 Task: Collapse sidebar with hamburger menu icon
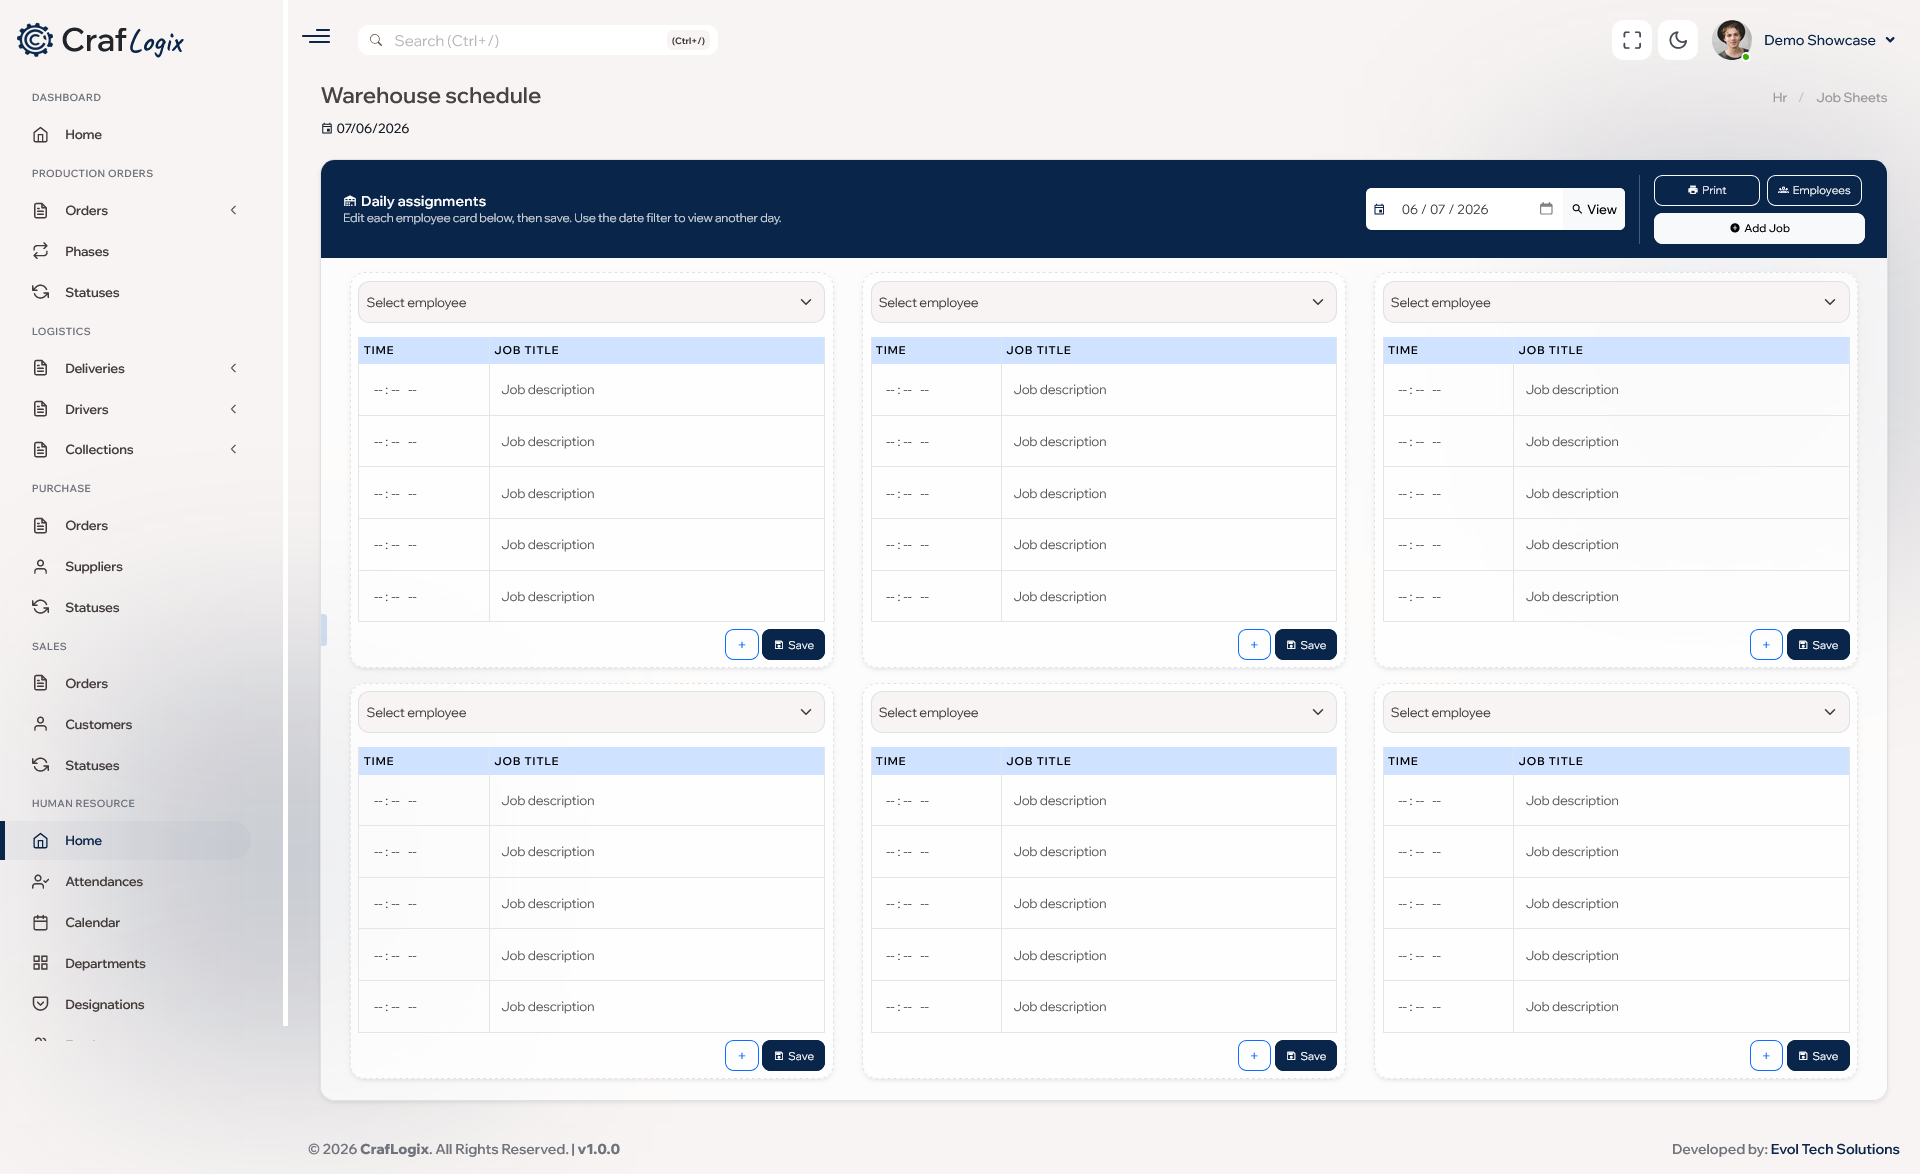[316, 37]
